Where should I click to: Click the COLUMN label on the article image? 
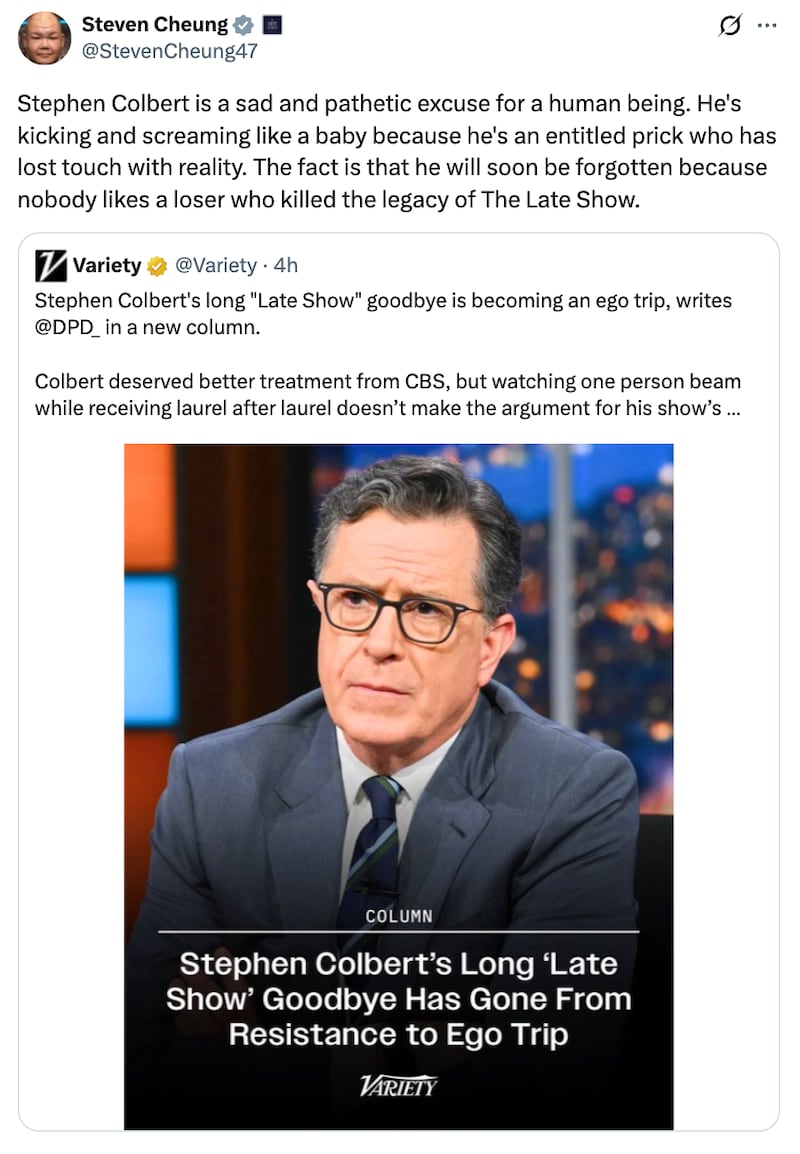click(399, 915)
